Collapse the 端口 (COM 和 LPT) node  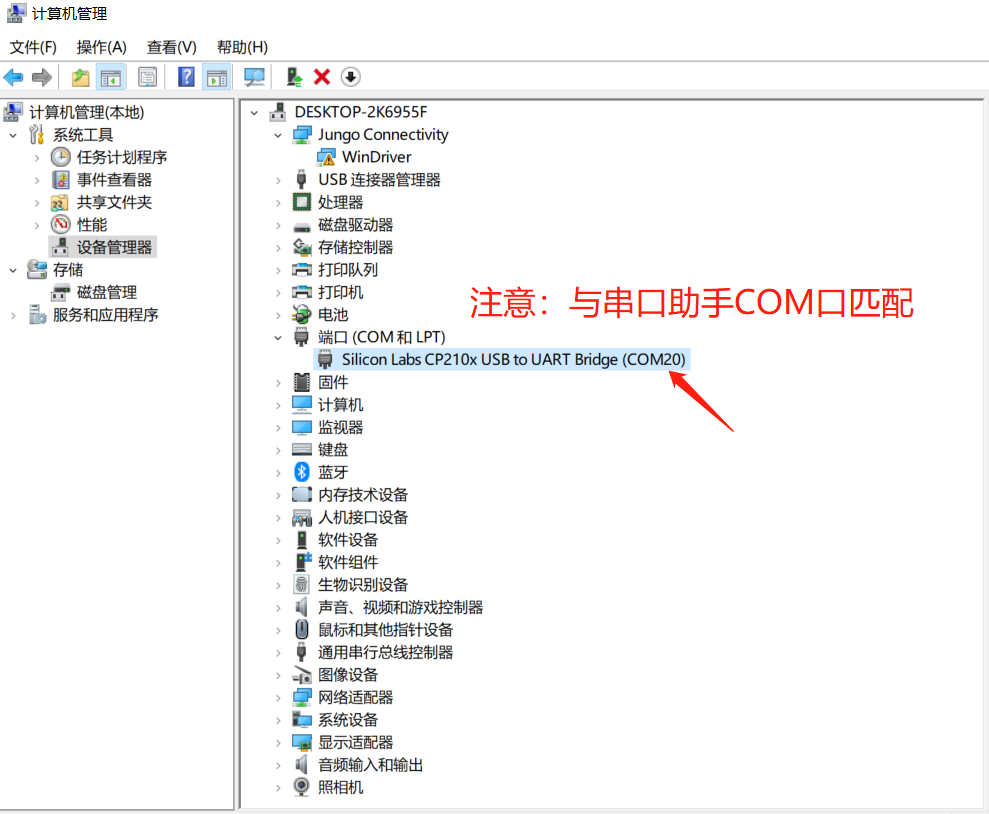pyautogui.click(x=279, y=338)
